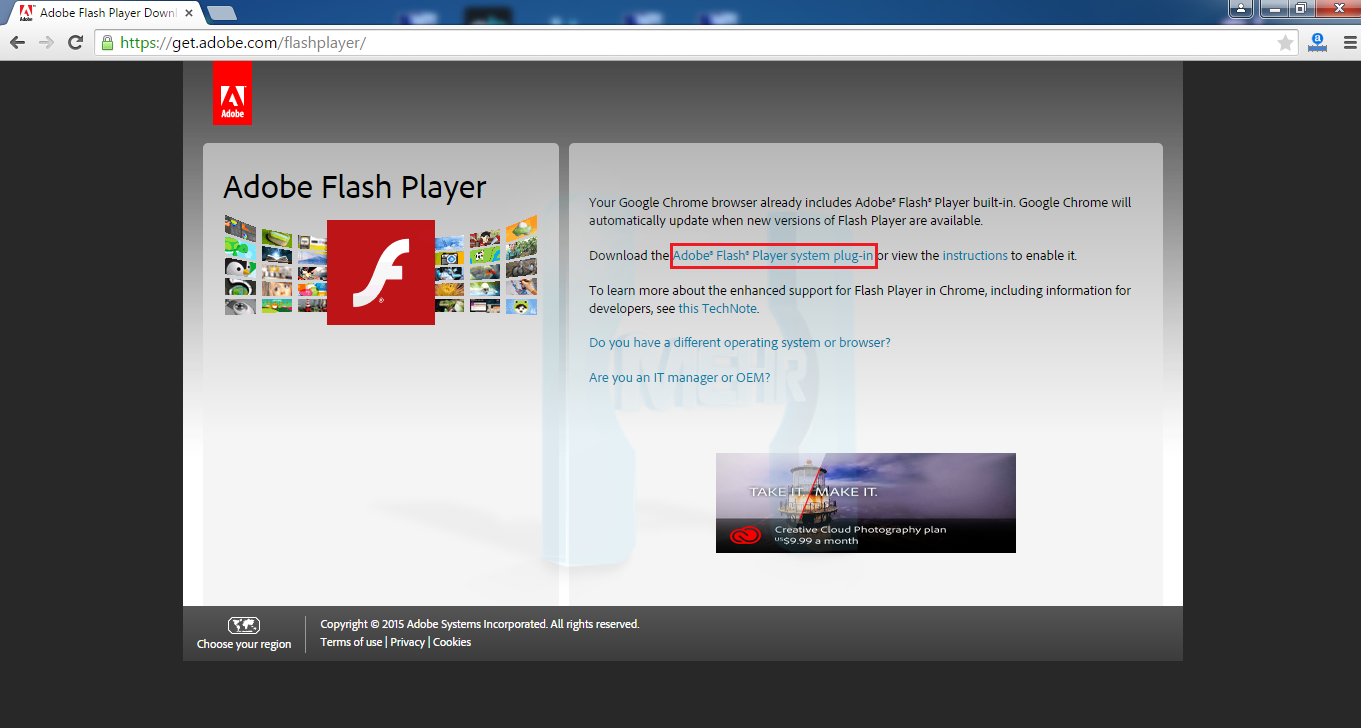This screenshot has height=728, width=1361.
Task: Click the green padlock security icon
Action: (107, 43)
